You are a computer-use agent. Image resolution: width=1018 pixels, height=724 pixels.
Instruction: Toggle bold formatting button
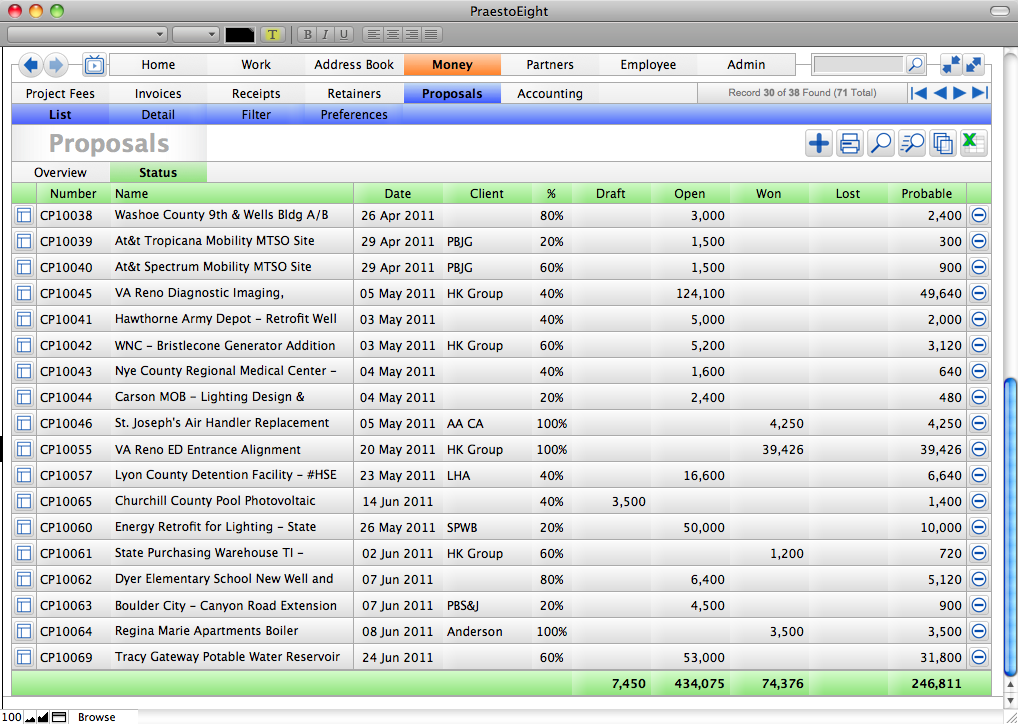308,34
